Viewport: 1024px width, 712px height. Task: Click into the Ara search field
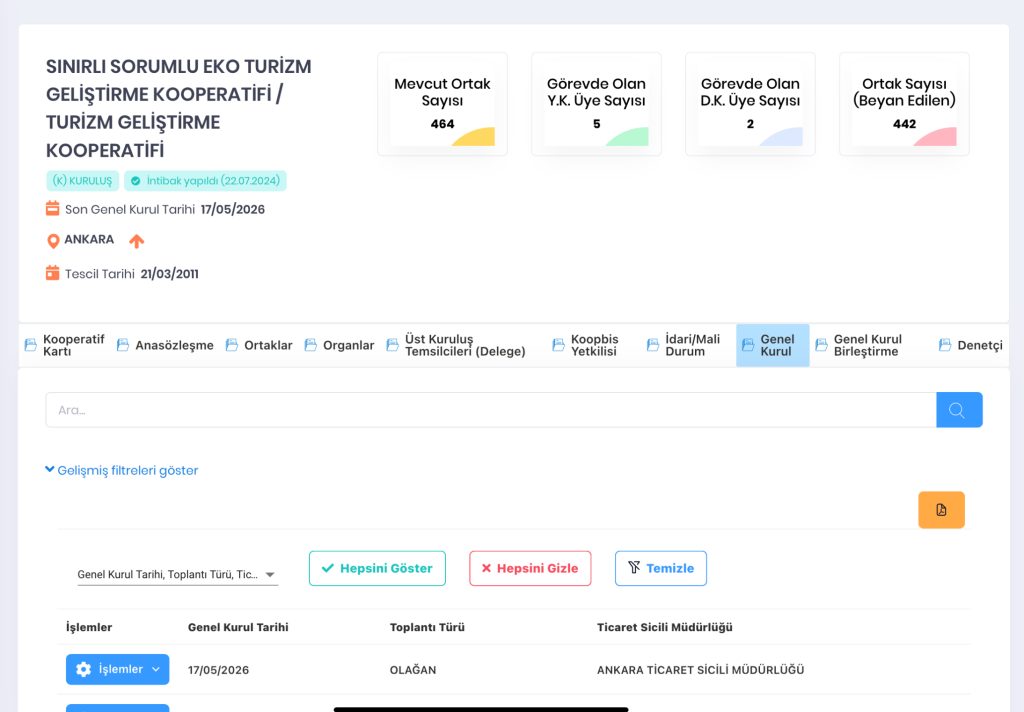tap(491, 410)
